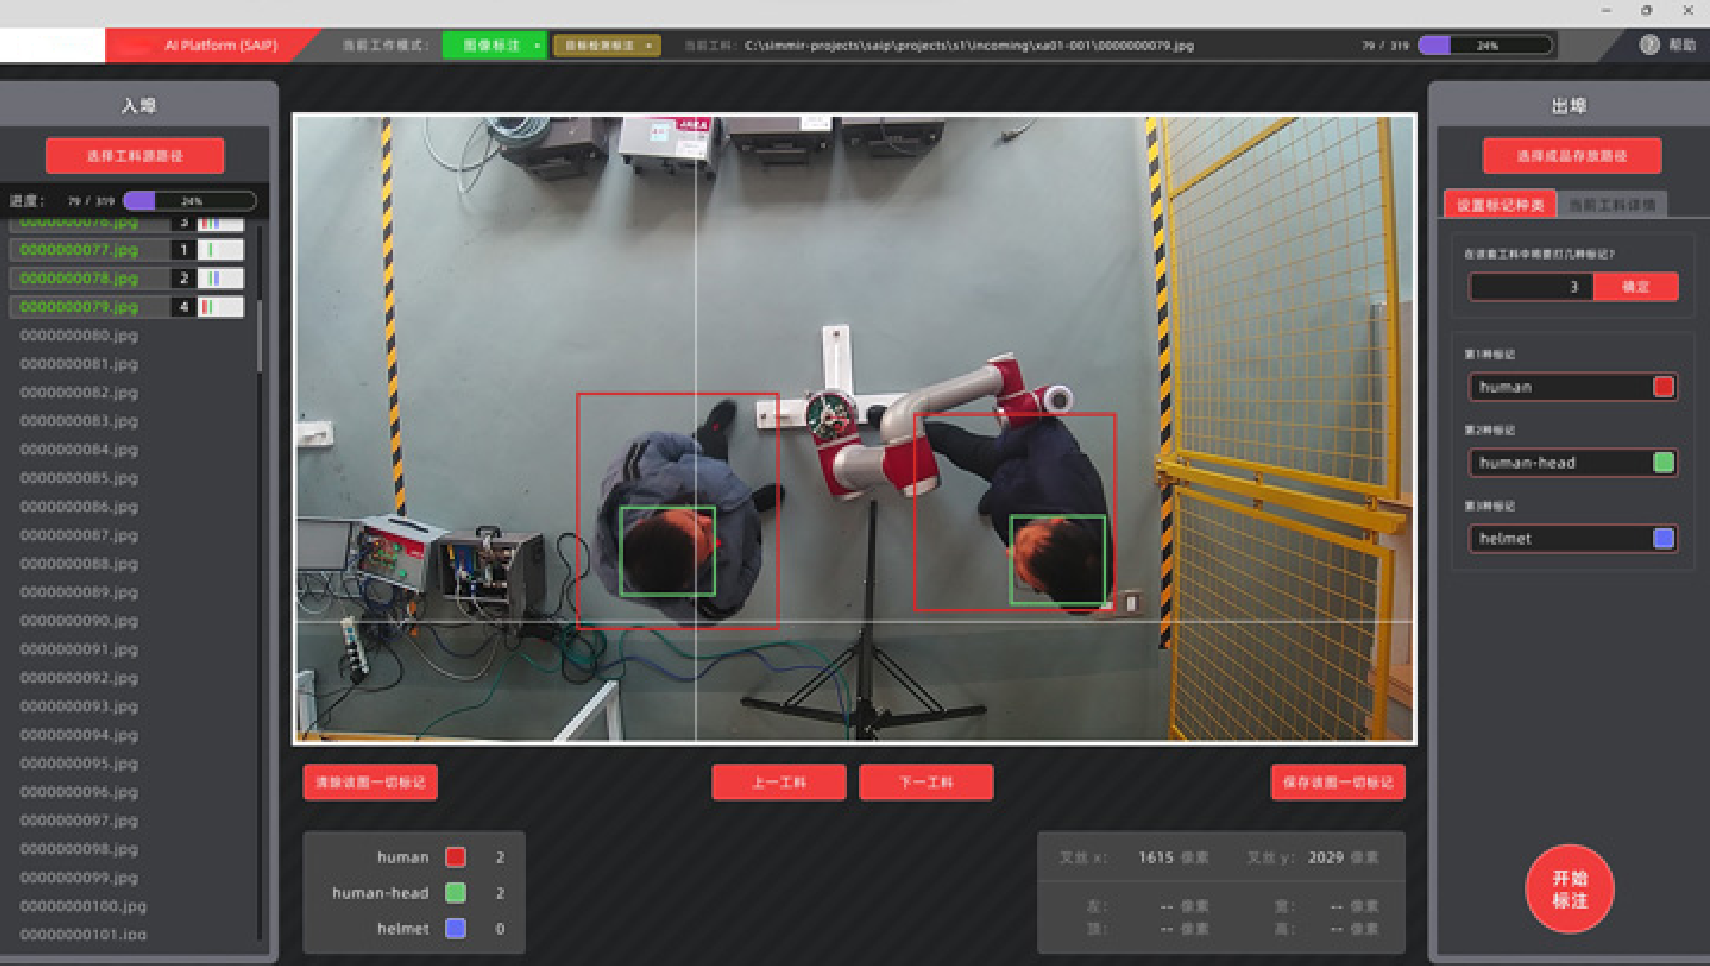Open the green image annotation mode dropdown
The height and width of the screenshot is (966, 1710).
point(494,45)
